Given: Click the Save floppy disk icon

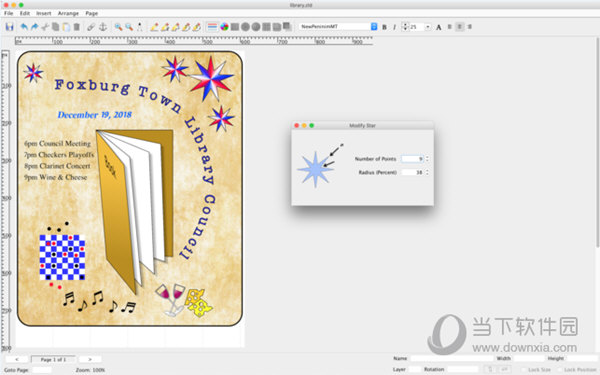Looking at the screenshot, I should (10, 27).
